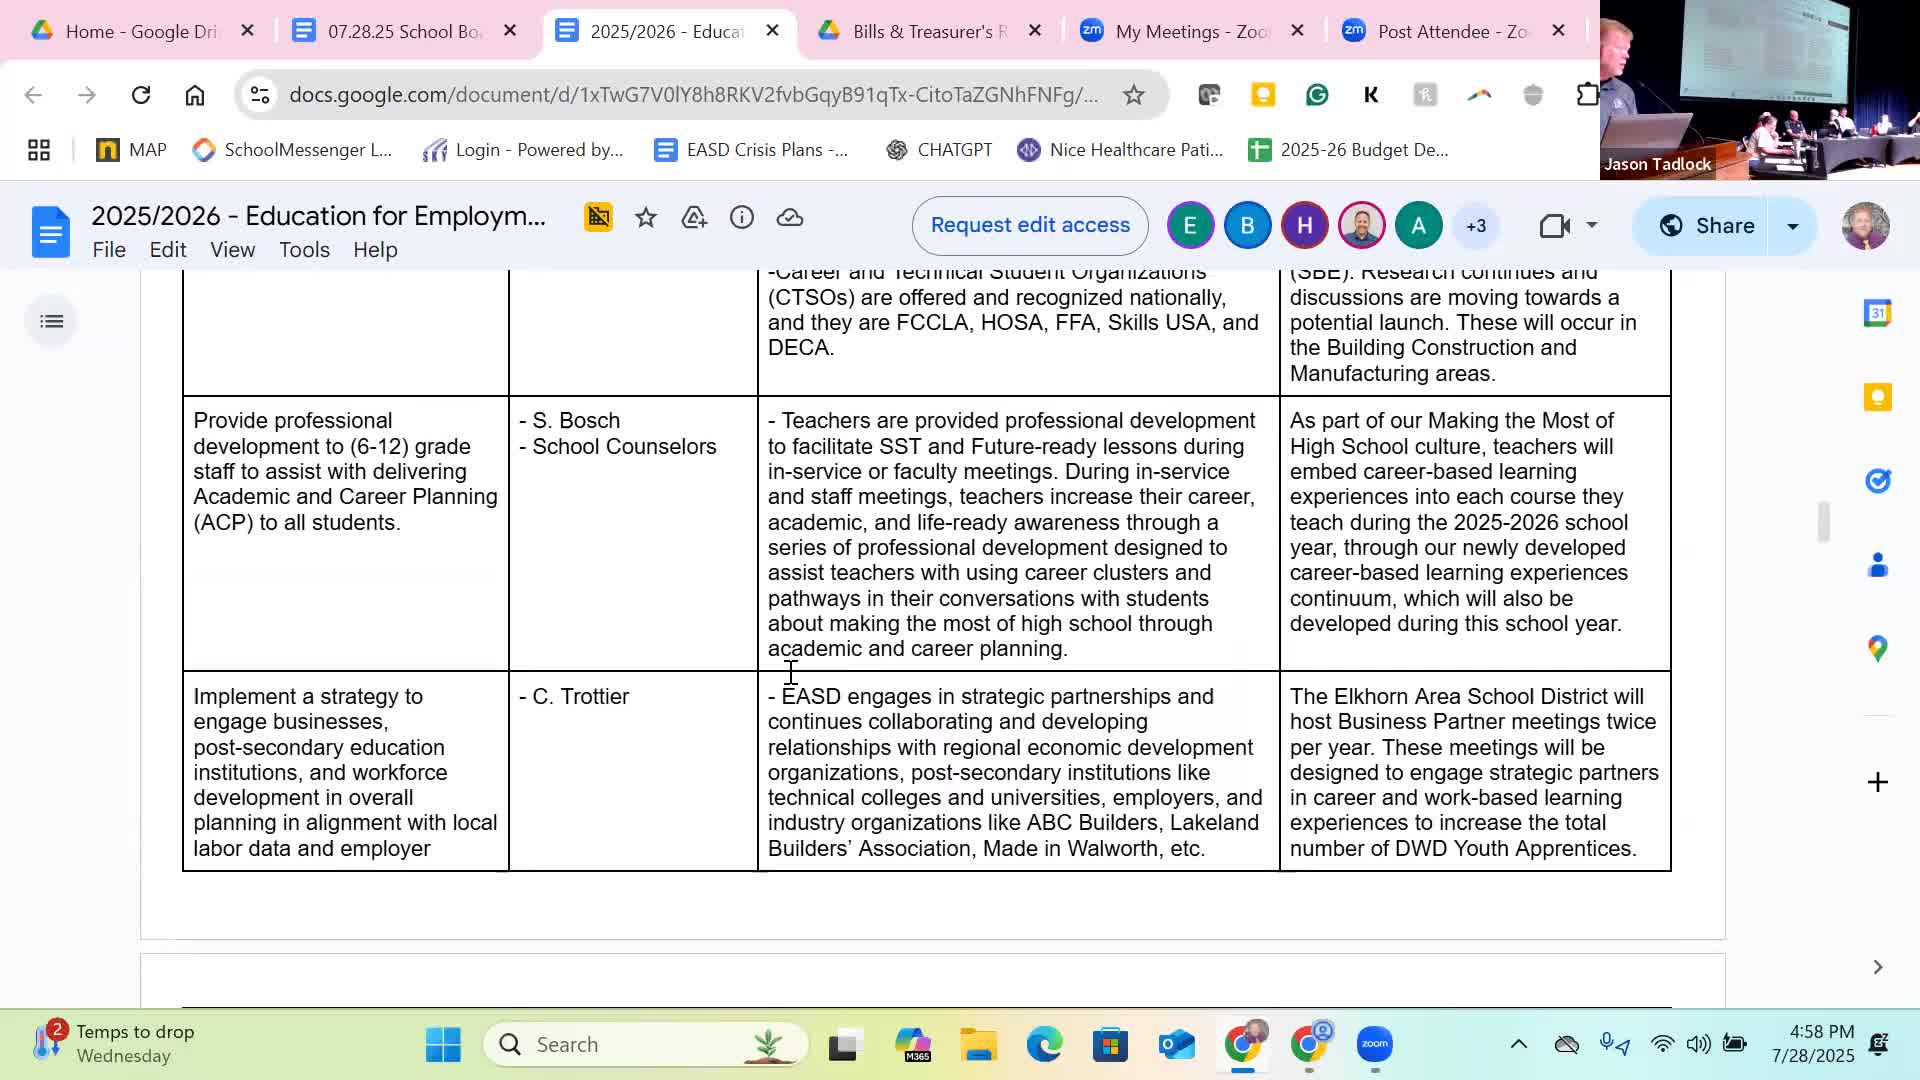Bookmark this page with star icon

click(x=1133, y=95)
